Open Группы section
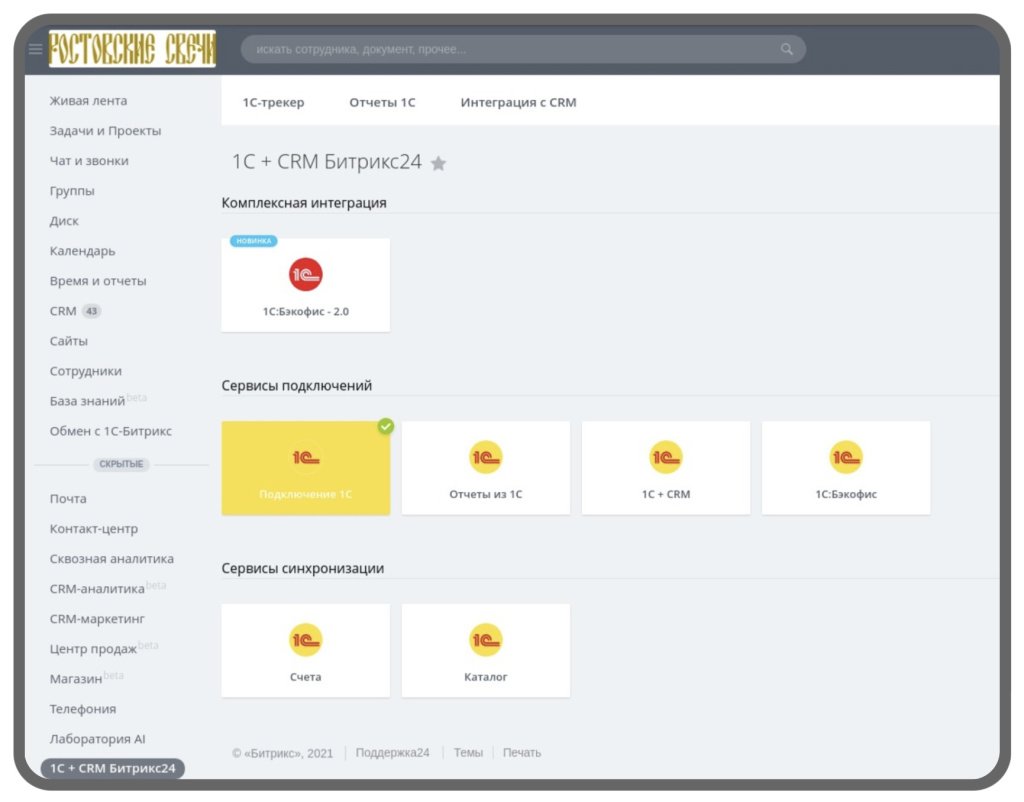The width and height of the screenshot is (1024, 802). (x=72, y=191)
